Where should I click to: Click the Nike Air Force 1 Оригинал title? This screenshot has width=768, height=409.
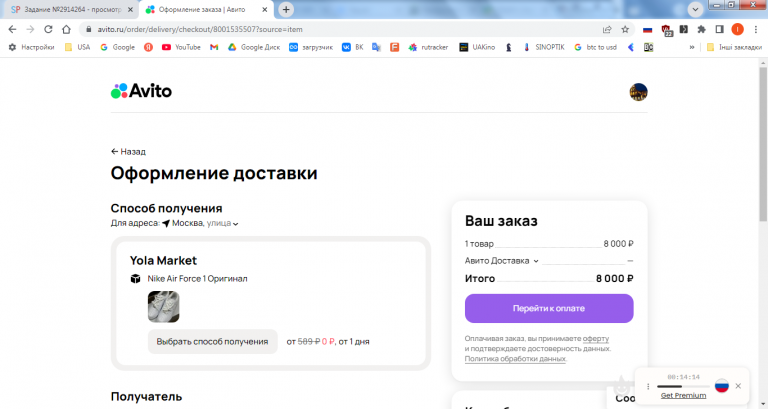tap(197, 279)
